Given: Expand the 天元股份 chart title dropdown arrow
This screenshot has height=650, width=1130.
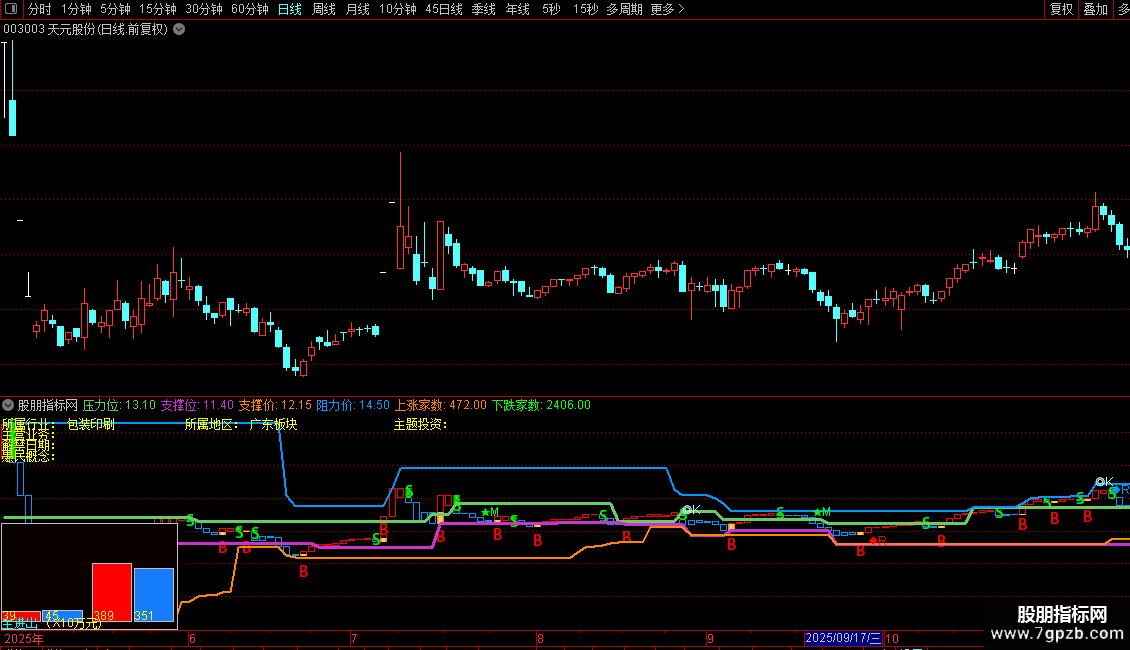Looking at the screenshot, I should (179, 29).
